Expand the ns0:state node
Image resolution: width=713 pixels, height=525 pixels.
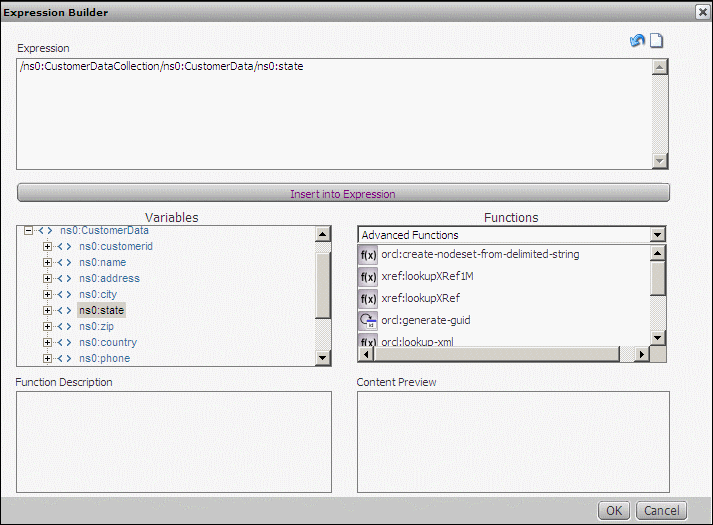[47, 310]
